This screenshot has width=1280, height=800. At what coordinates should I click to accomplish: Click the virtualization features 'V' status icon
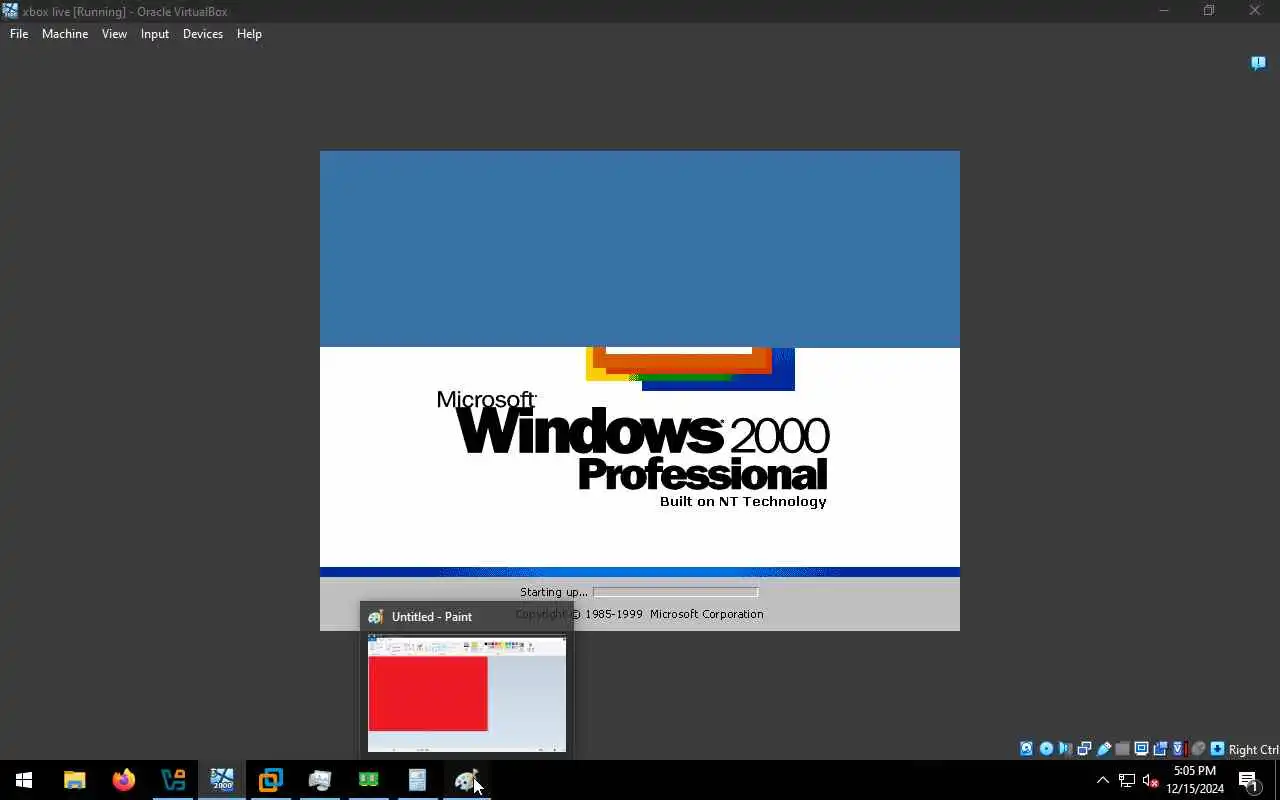pyautogui.click(x=1179, y=749)
